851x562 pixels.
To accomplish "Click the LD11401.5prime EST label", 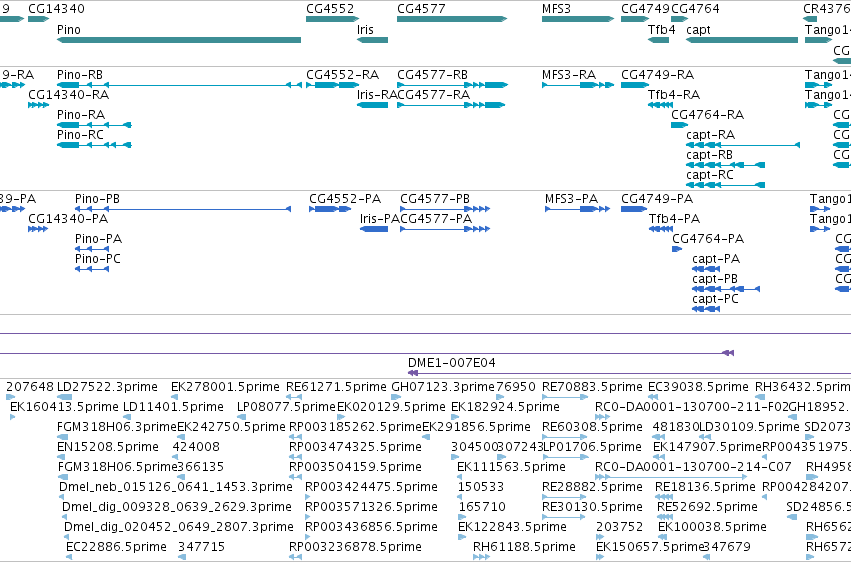I will click(173, 407).
